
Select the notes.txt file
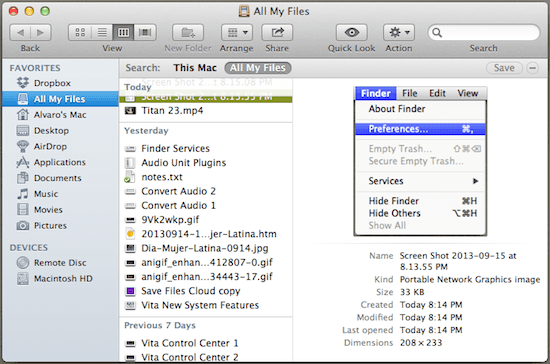click(x=162, y=177)
